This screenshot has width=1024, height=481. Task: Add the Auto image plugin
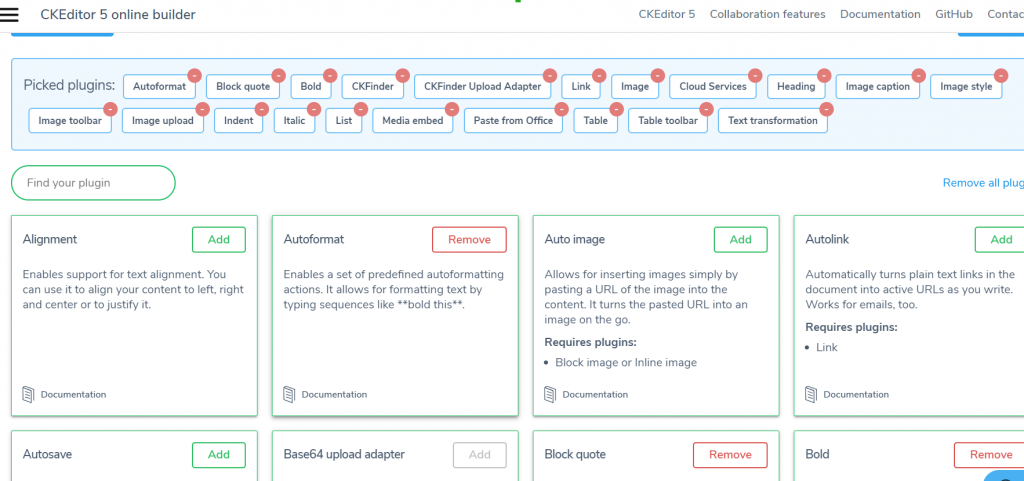coord(741,240)
